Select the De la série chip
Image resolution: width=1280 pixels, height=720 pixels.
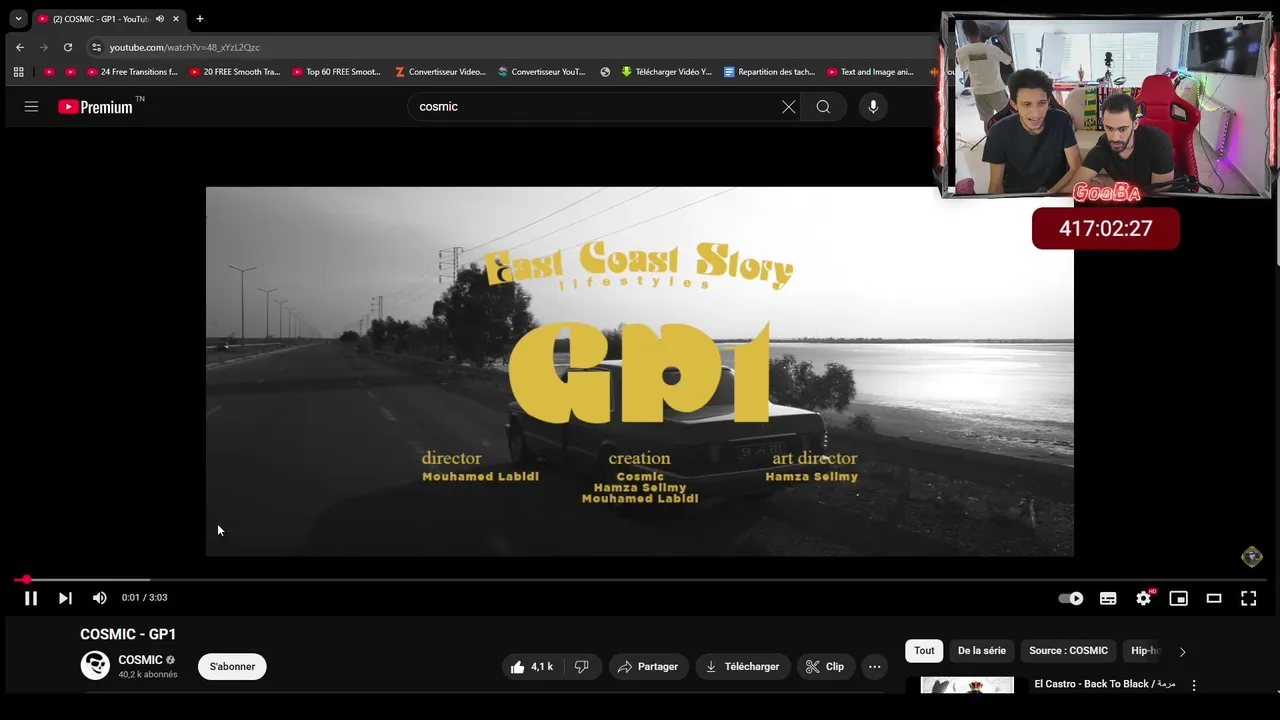click(982, 651)
